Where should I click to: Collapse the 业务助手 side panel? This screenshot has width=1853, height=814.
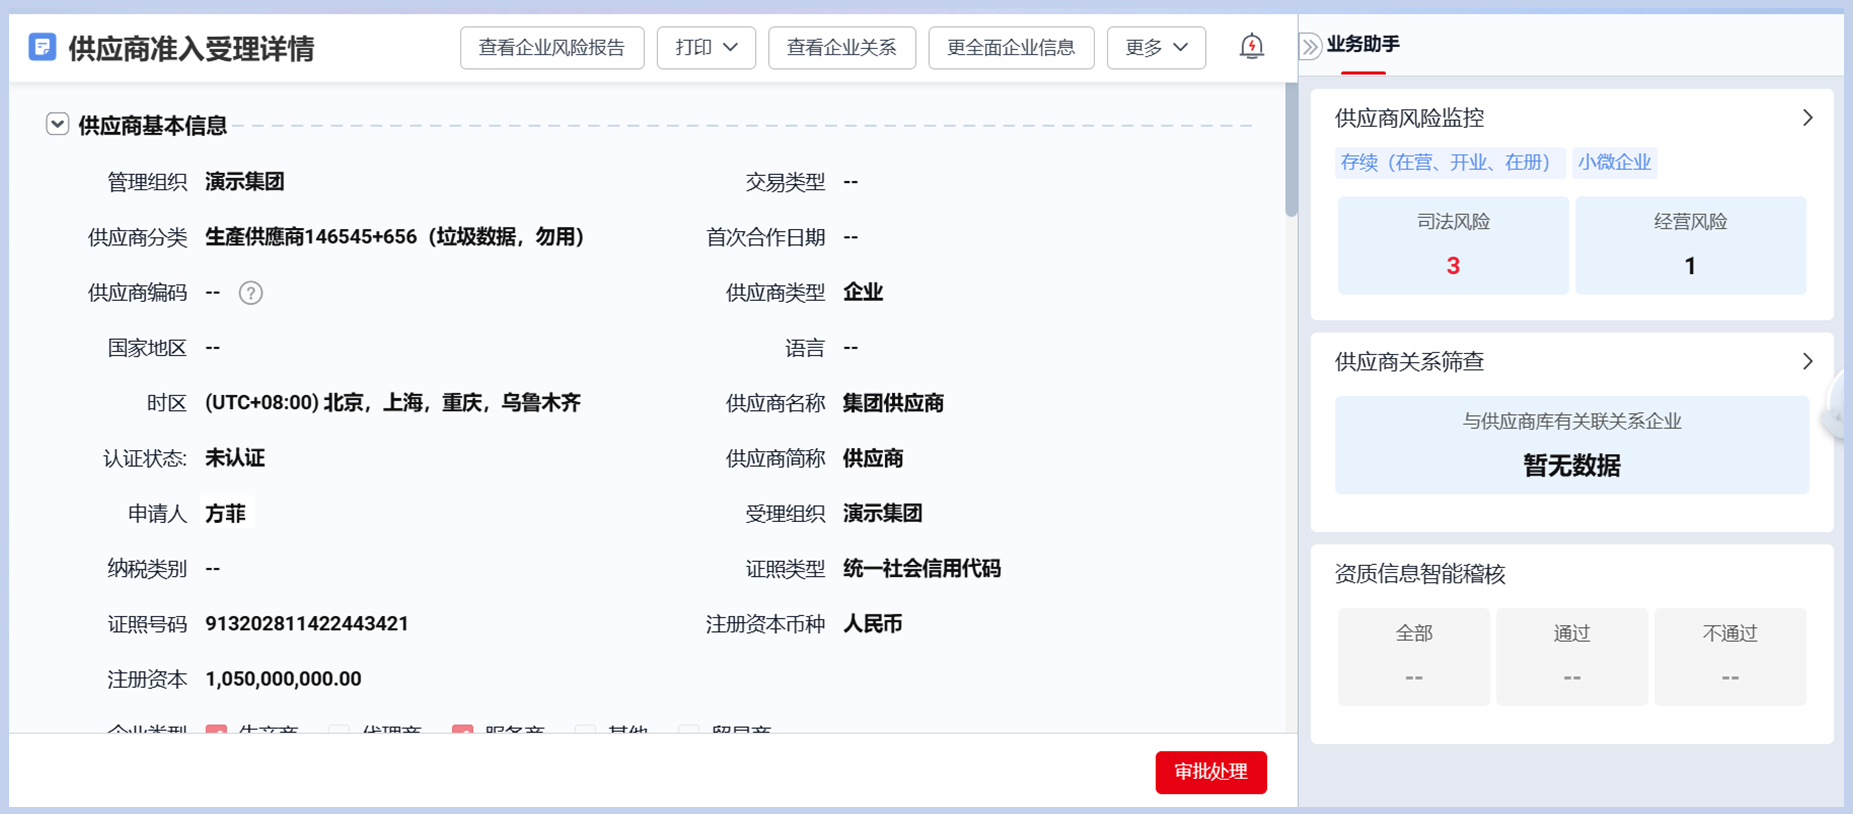(1310, 46)
